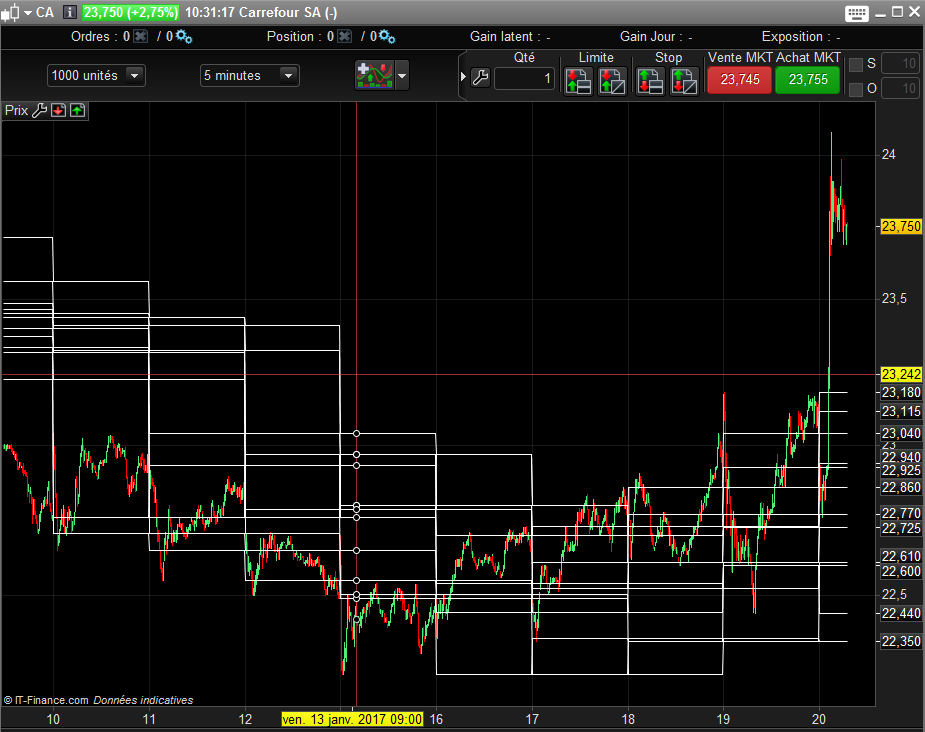Open the virtual keyboard icon in title bar
The image size is (925, 732).
click(856, 13)
